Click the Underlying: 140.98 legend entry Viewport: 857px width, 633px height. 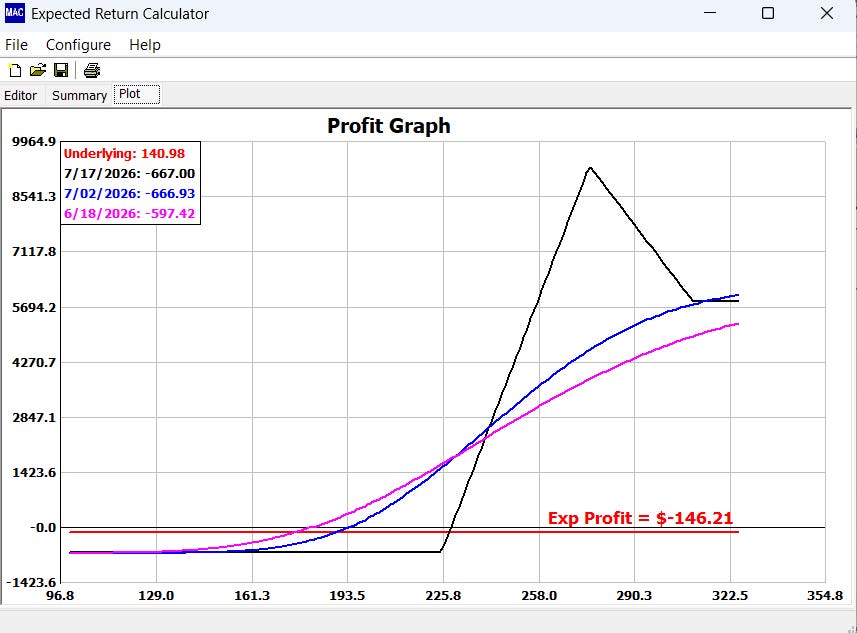click(x=125, y=154)
